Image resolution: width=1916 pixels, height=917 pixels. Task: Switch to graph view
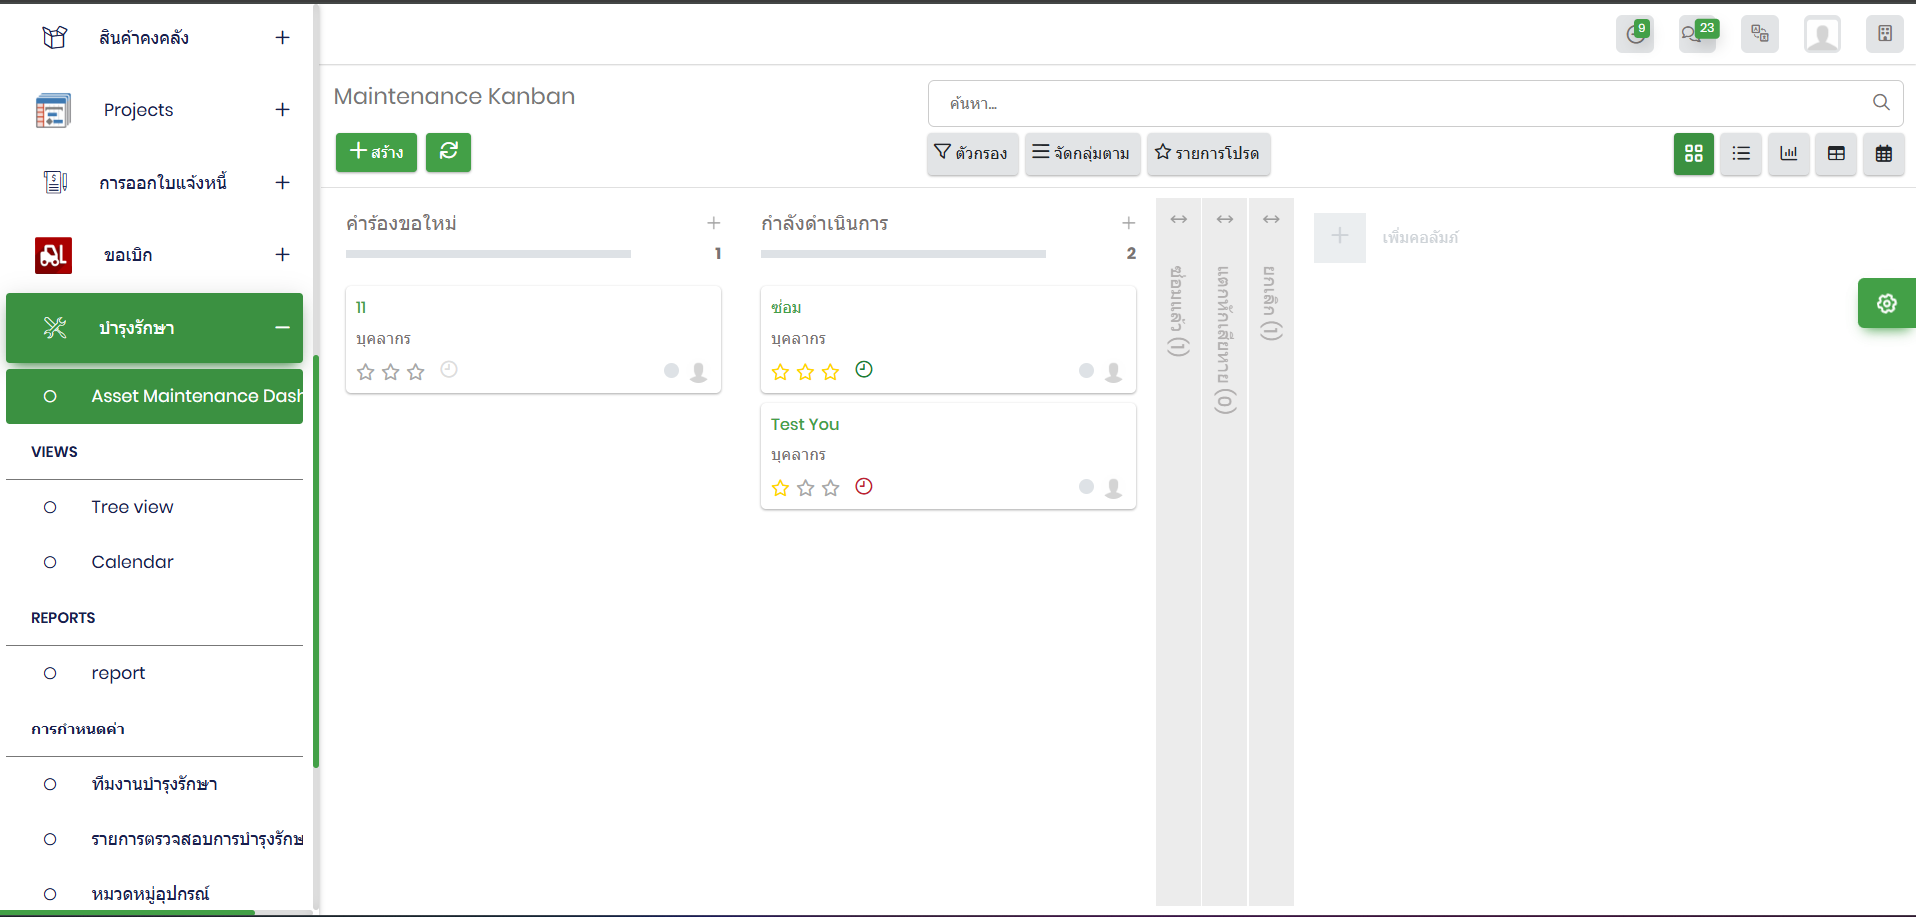(x=1788, y=154)
